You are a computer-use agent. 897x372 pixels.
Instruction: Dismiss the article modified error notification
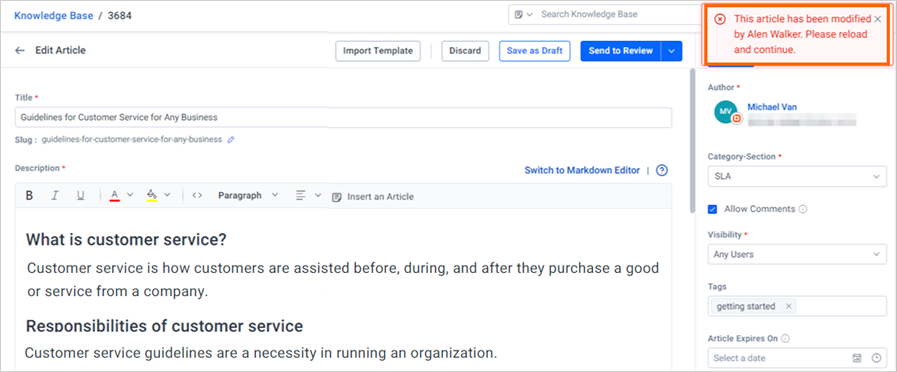click(x=878, y=19)
